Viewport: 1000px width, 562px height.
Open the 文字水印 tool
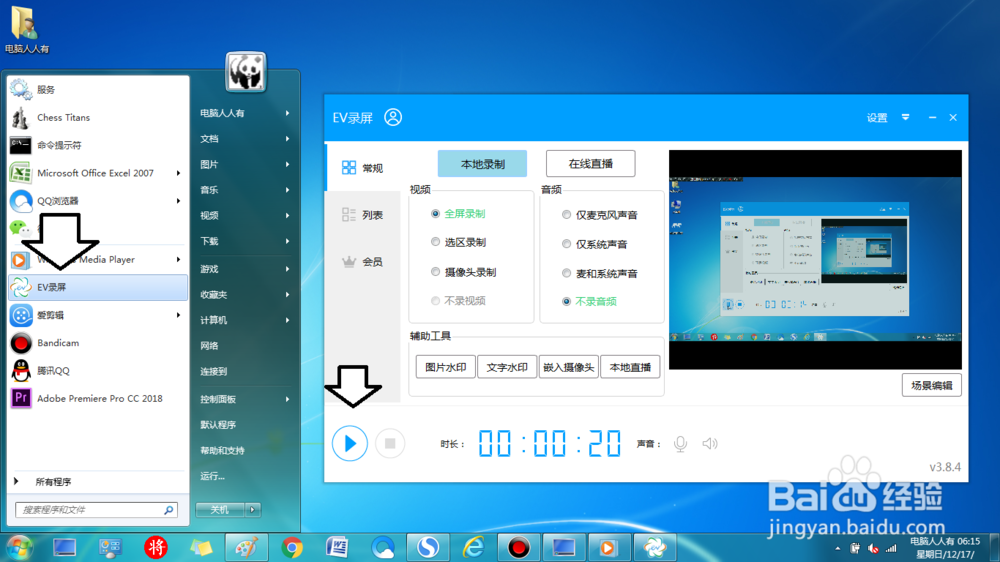tap(507, 367)
